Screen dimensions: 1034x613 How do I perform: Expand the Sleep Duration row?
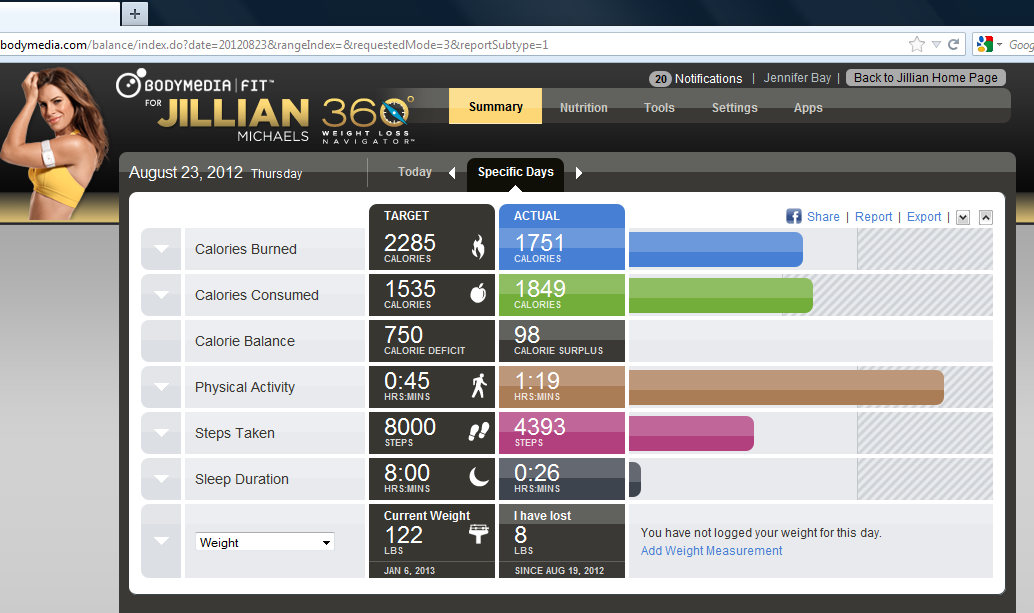point(161,479)
